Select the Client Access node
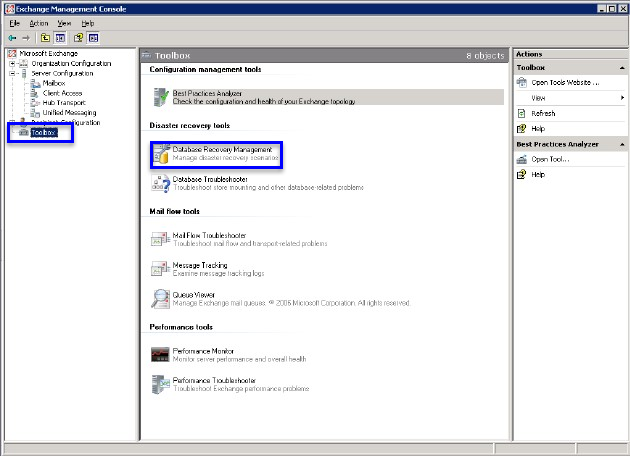This screenshot has height=456, width=630. coord(62,93)
